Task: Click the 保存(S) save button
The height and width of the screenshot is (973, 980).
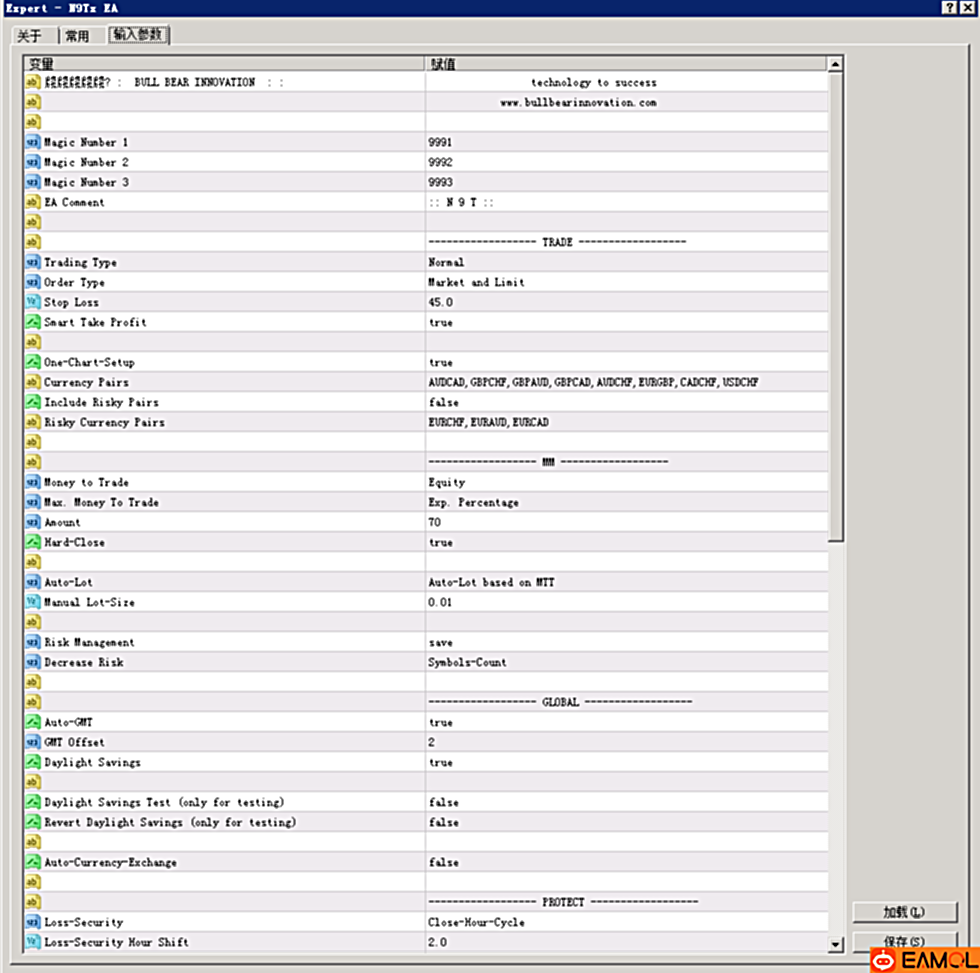Action: [904, 941]
